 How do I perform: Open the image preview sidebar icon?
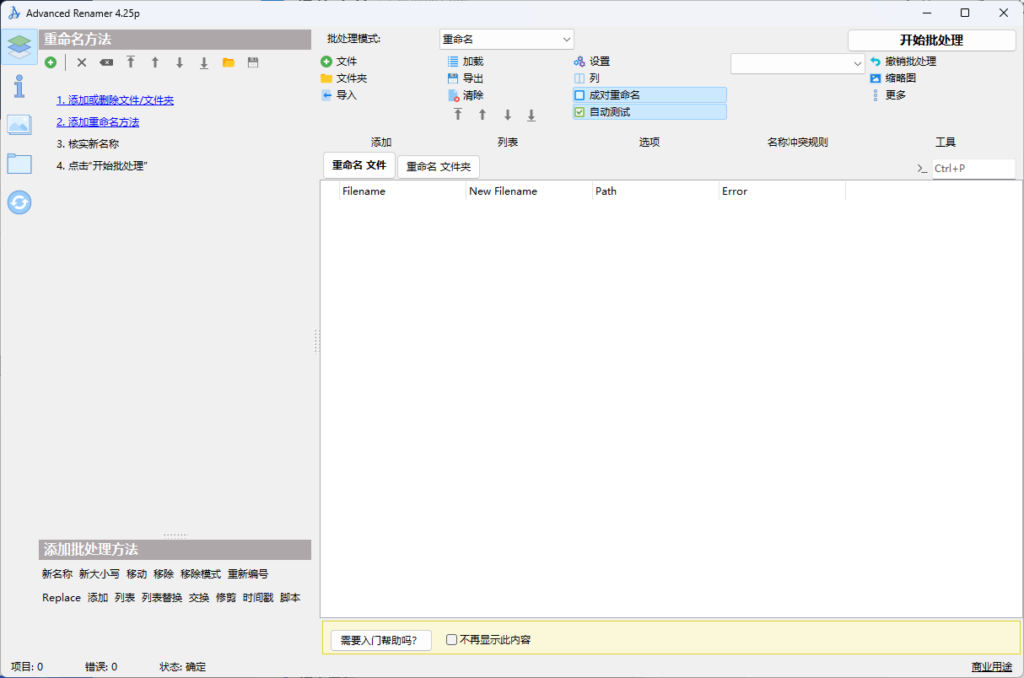20,124
